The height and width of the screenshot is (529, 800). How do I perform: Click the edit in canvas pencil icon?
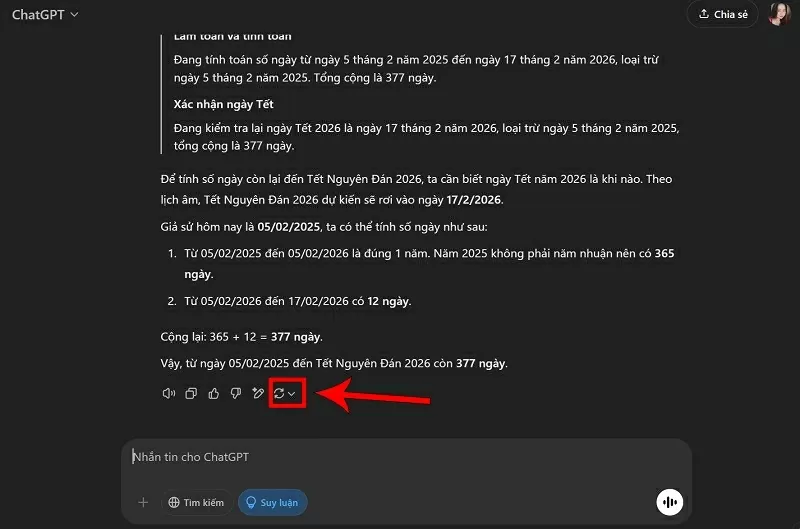tap(258, 394)
